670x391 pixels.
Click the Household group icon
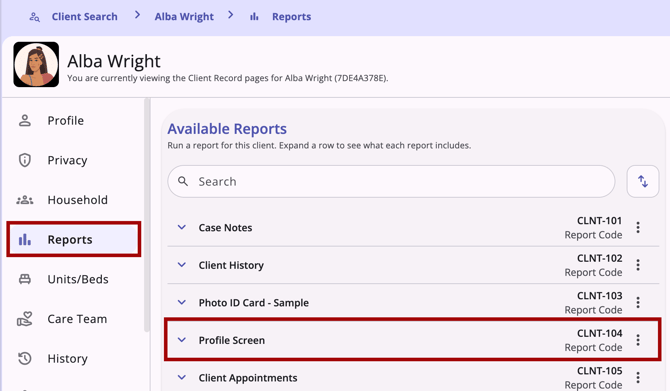[x=25, y=200]
